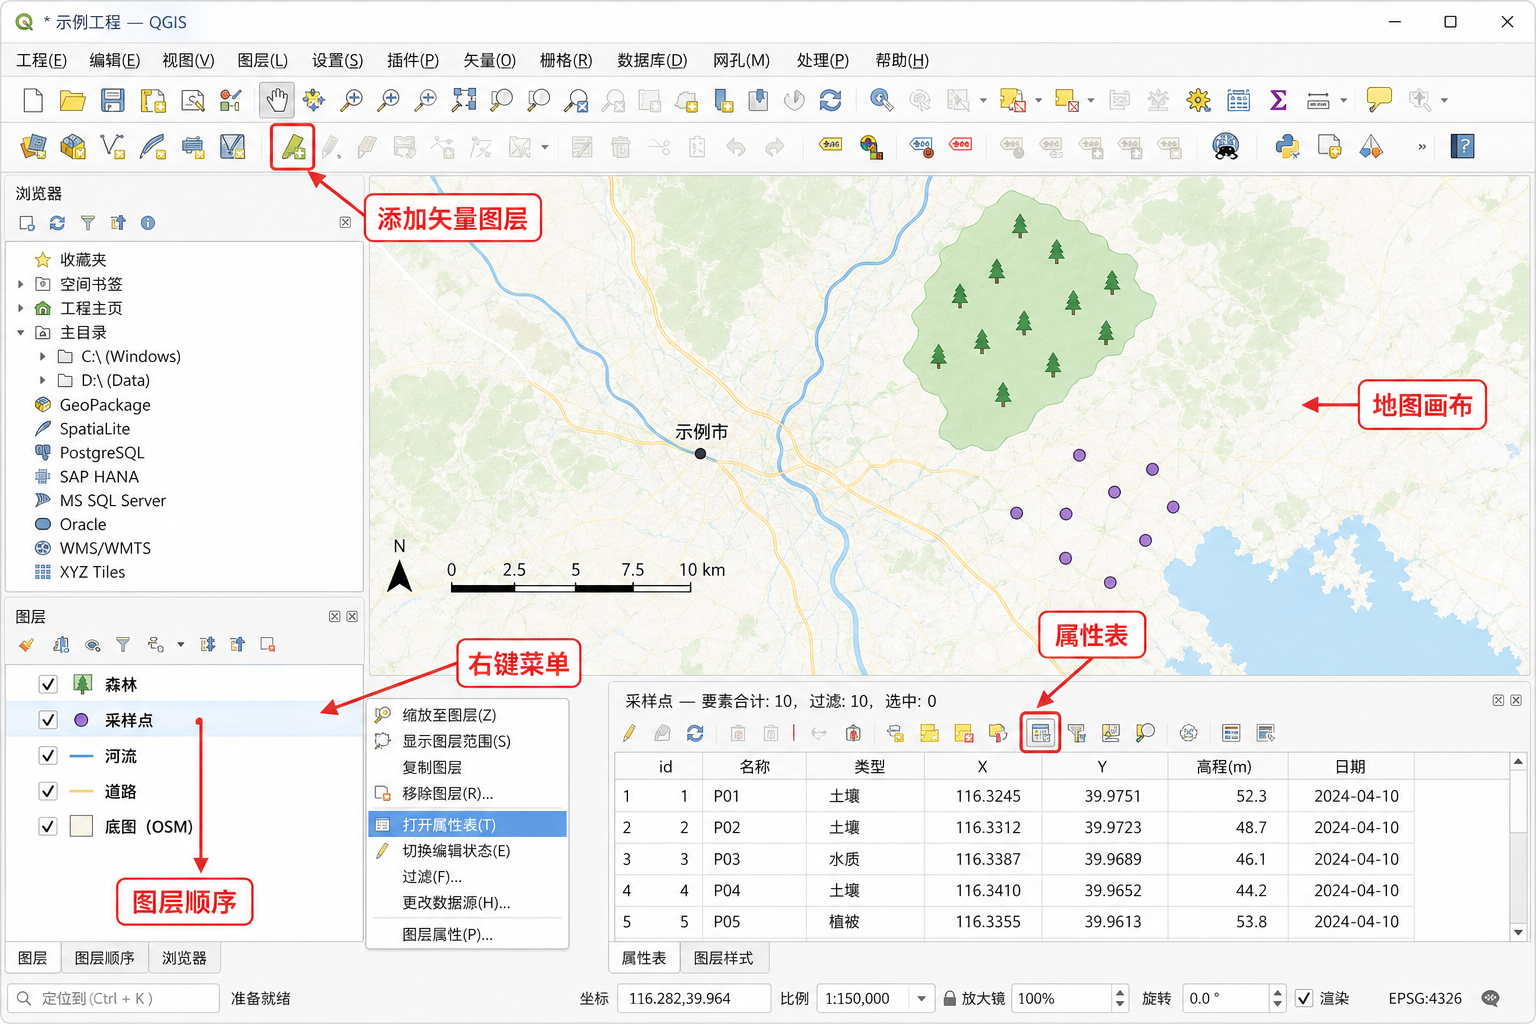Click the messages icon in status bar
Screen dimensions: 1536x1024
click(x=1490, y=998)
